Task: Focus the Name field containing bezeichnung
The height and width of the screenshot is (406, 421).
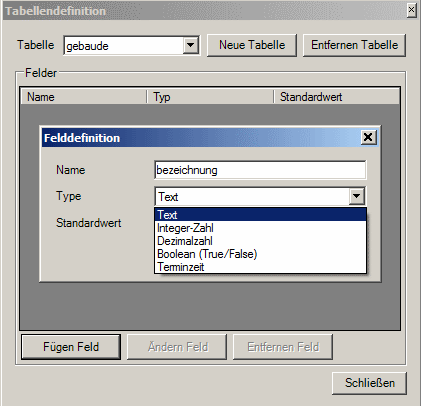Action: coord(260,170)
